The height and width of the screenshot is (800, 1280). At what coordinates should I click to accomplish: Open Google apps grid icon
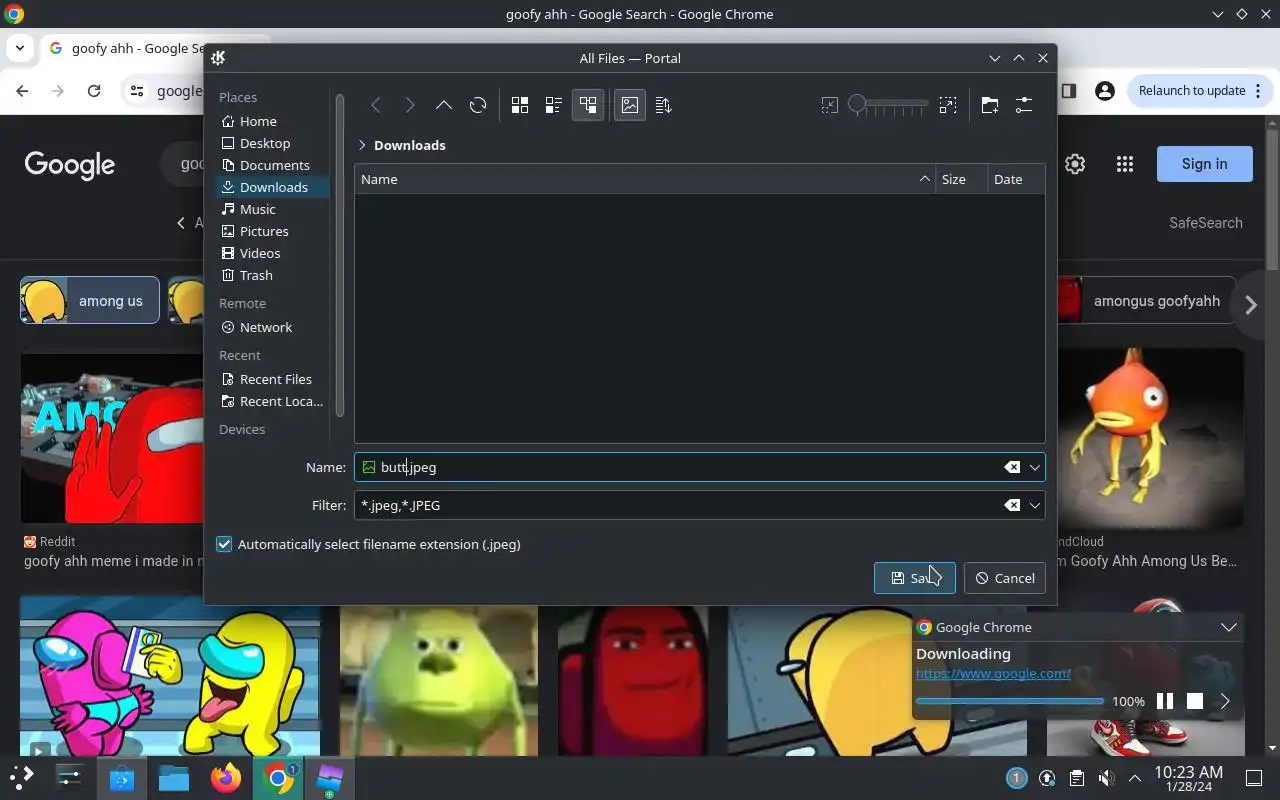(x=1125, y=164)
